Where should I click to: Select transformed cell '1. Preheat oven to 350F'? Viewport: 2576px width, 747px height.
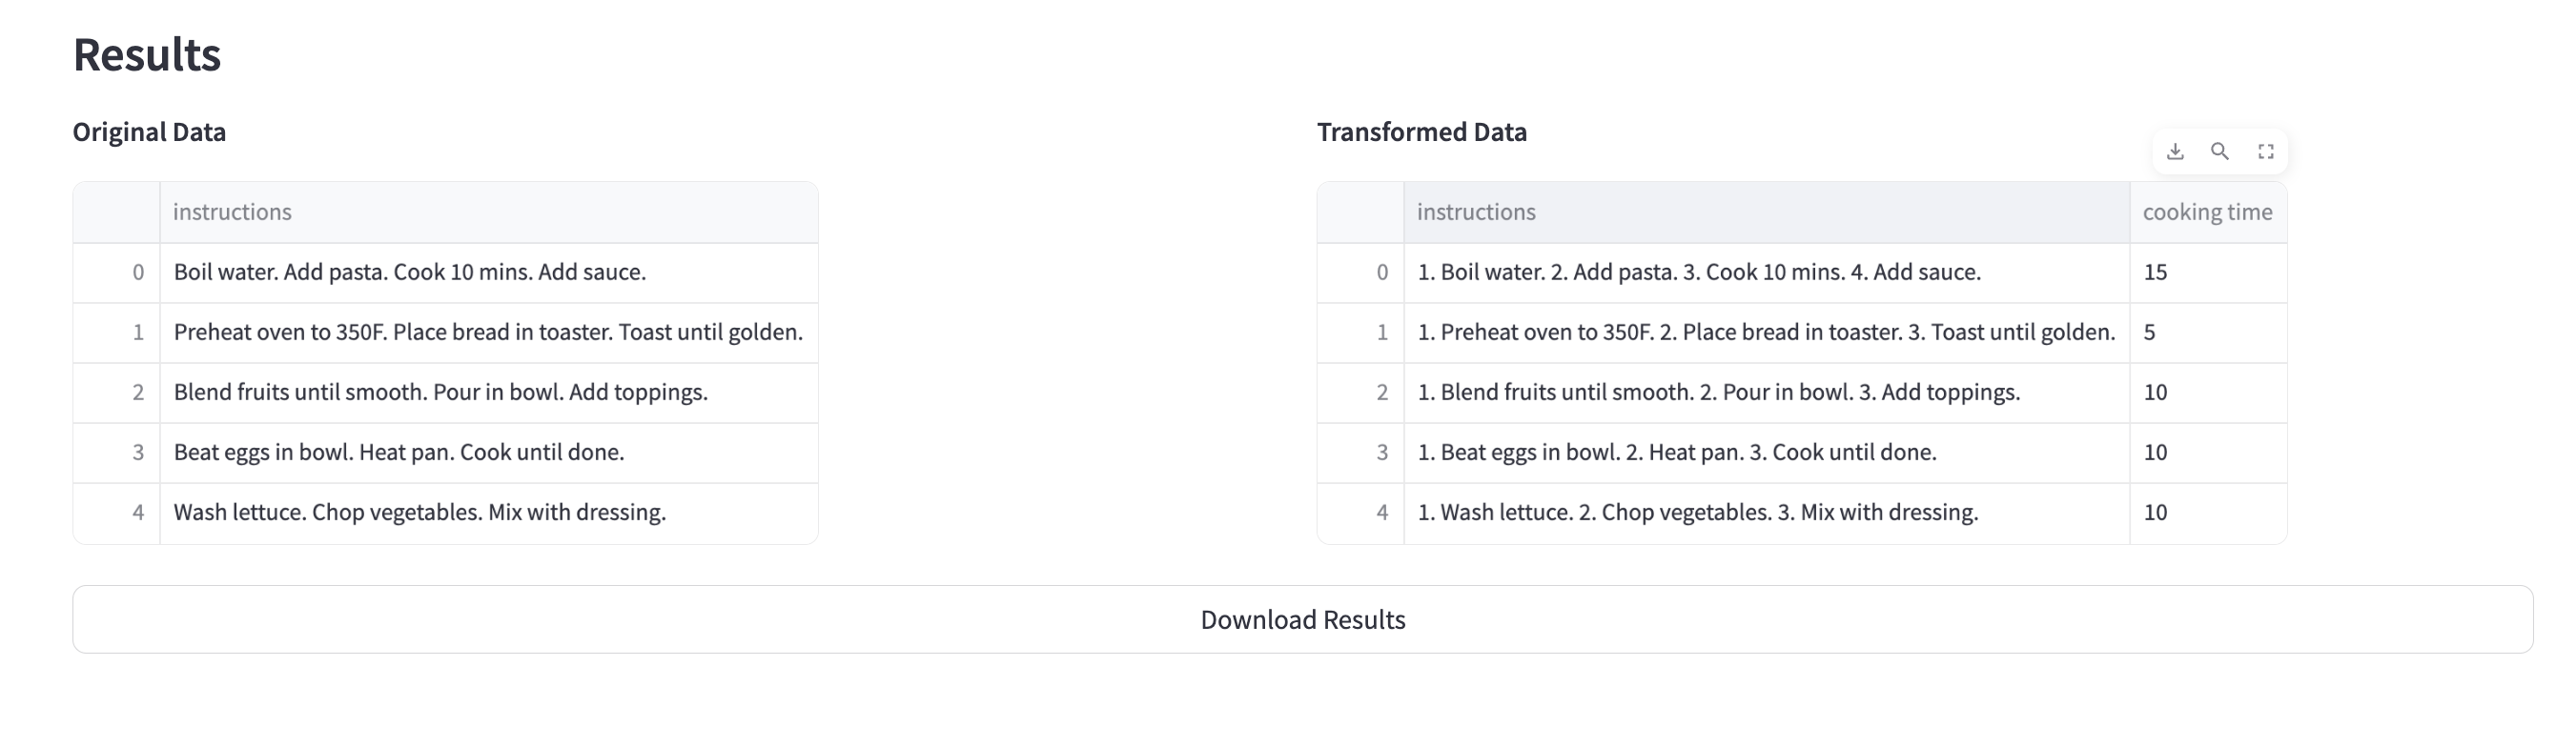pos(1766,332)
